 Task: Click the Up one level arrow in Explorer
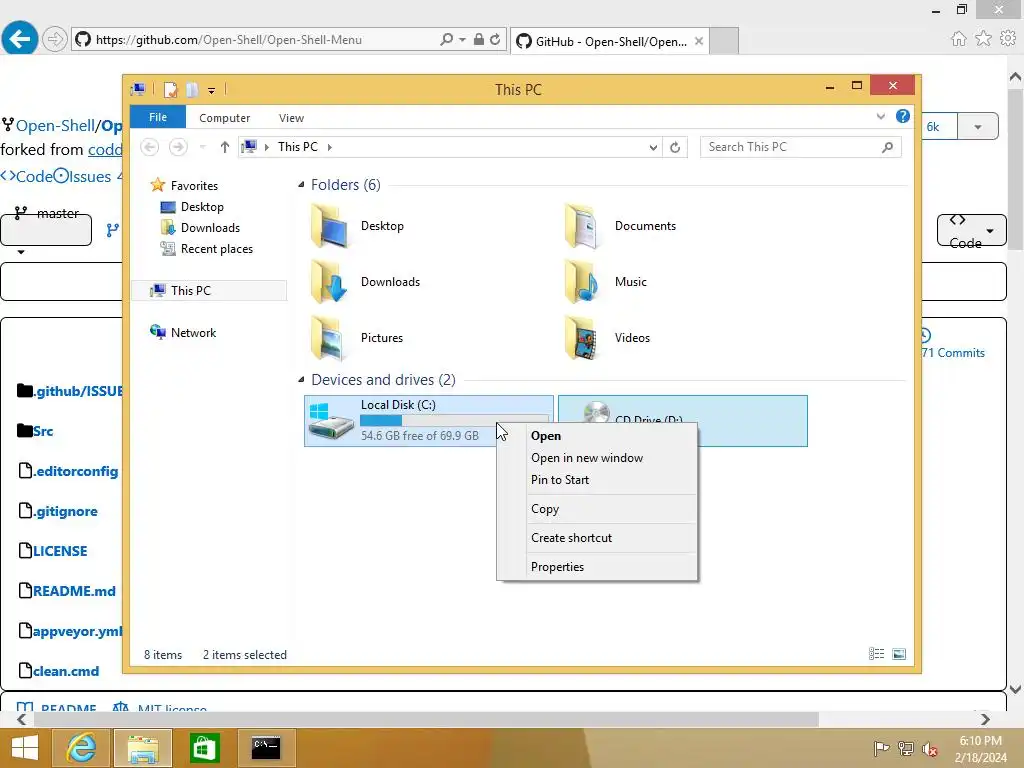pyautogui.click(x=225, y=147)
